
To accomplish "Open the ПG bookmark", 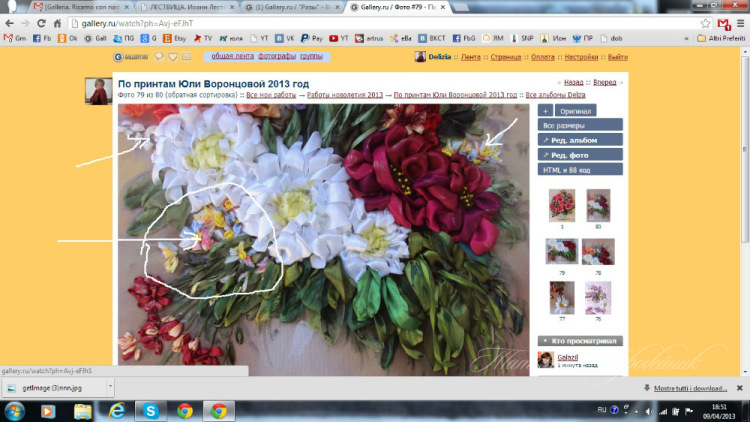I will click(x=124, y=38).
